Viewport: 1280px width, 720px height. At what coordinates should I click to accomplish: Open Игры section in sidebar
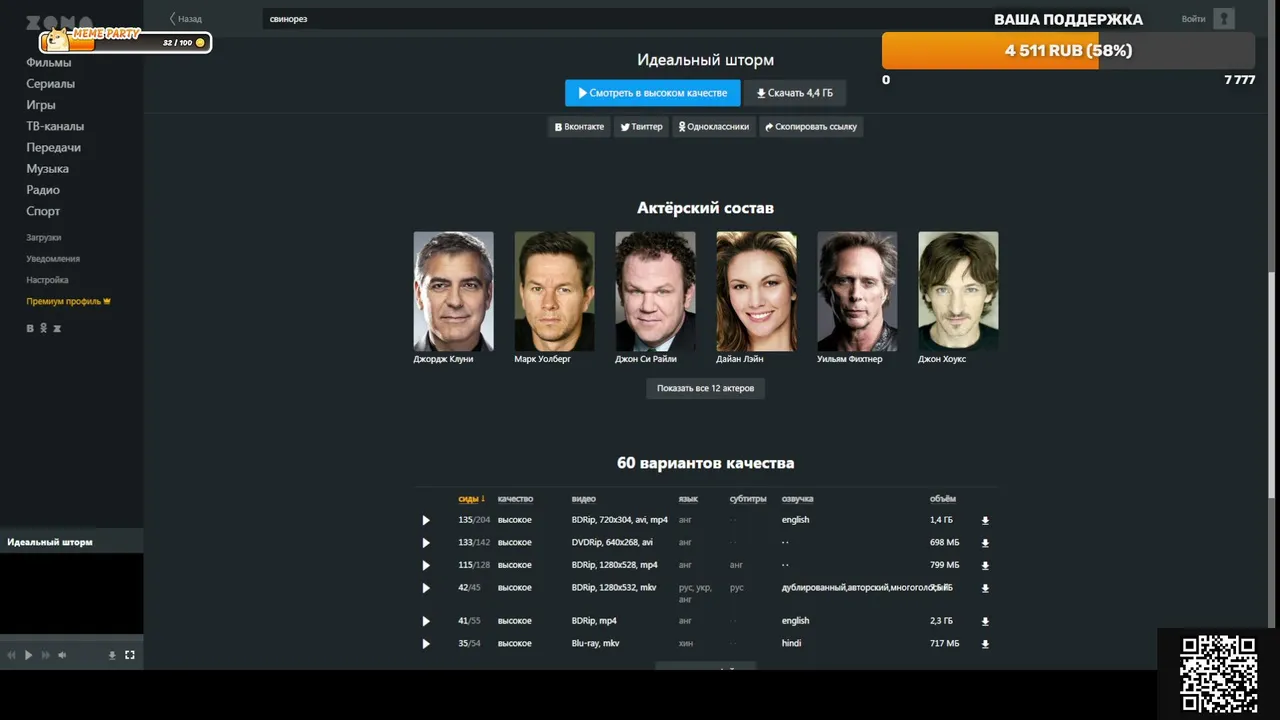[x=41, y=105]
